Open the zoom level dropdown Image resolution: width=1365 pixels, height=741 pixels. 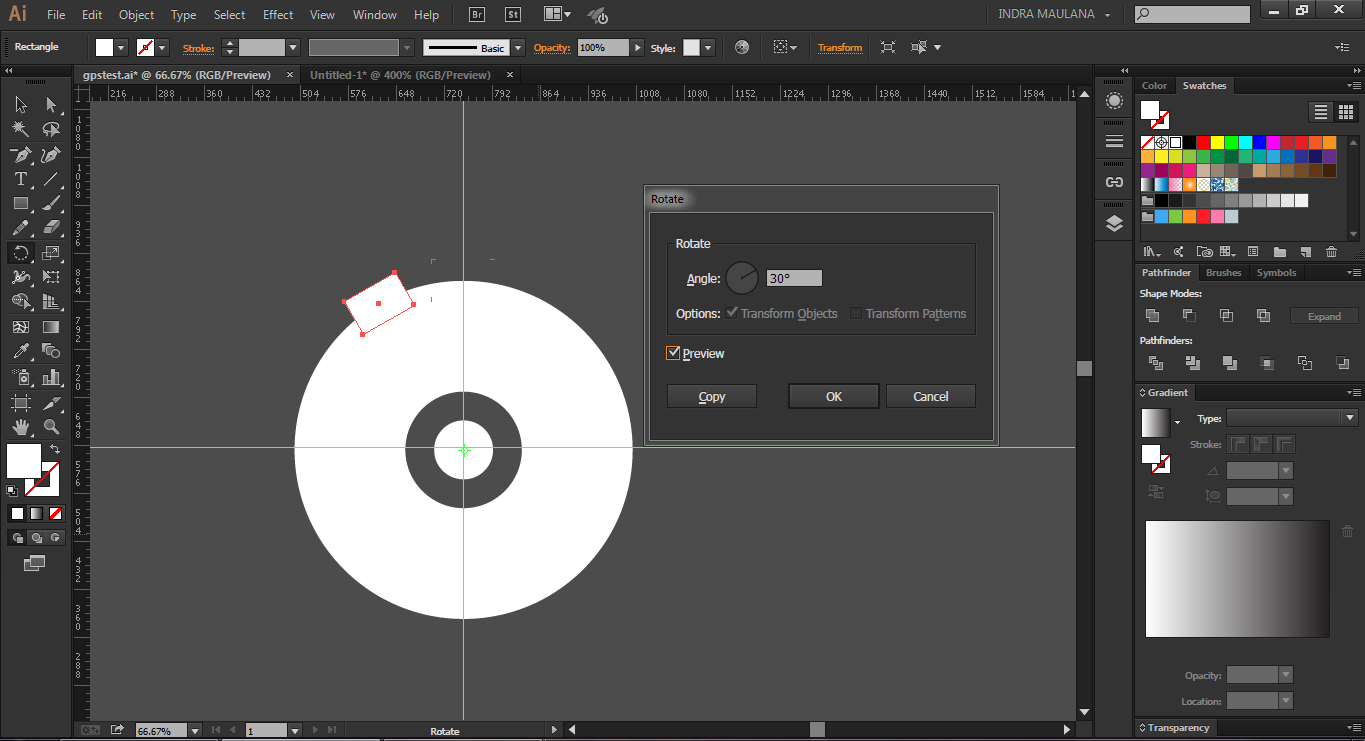click(194, 731)
